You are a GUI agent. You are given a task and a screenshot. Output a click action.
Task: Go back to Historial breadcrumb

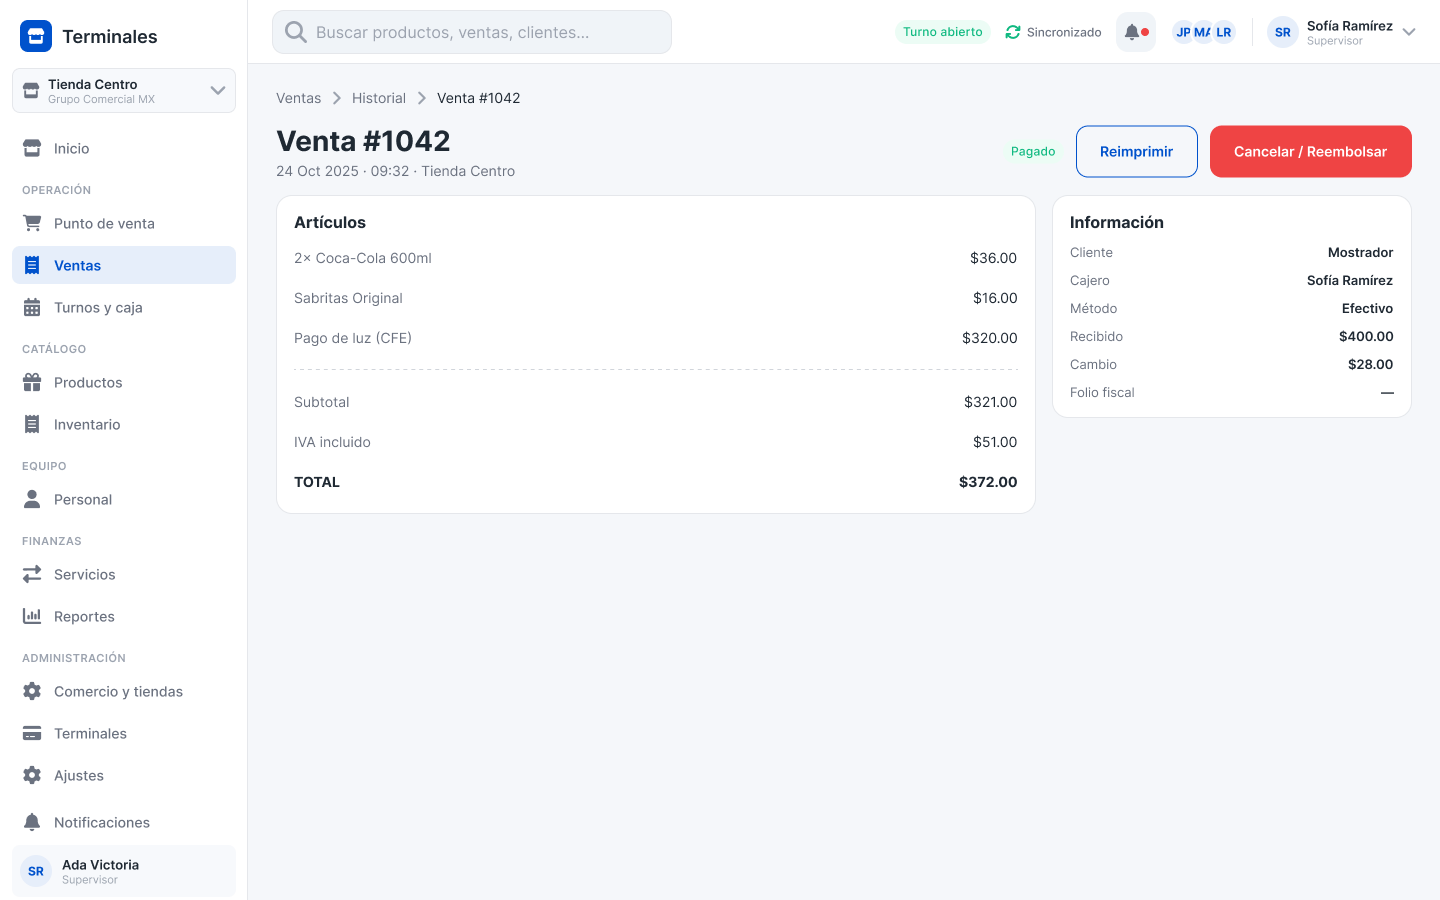[x=379, y=98]
